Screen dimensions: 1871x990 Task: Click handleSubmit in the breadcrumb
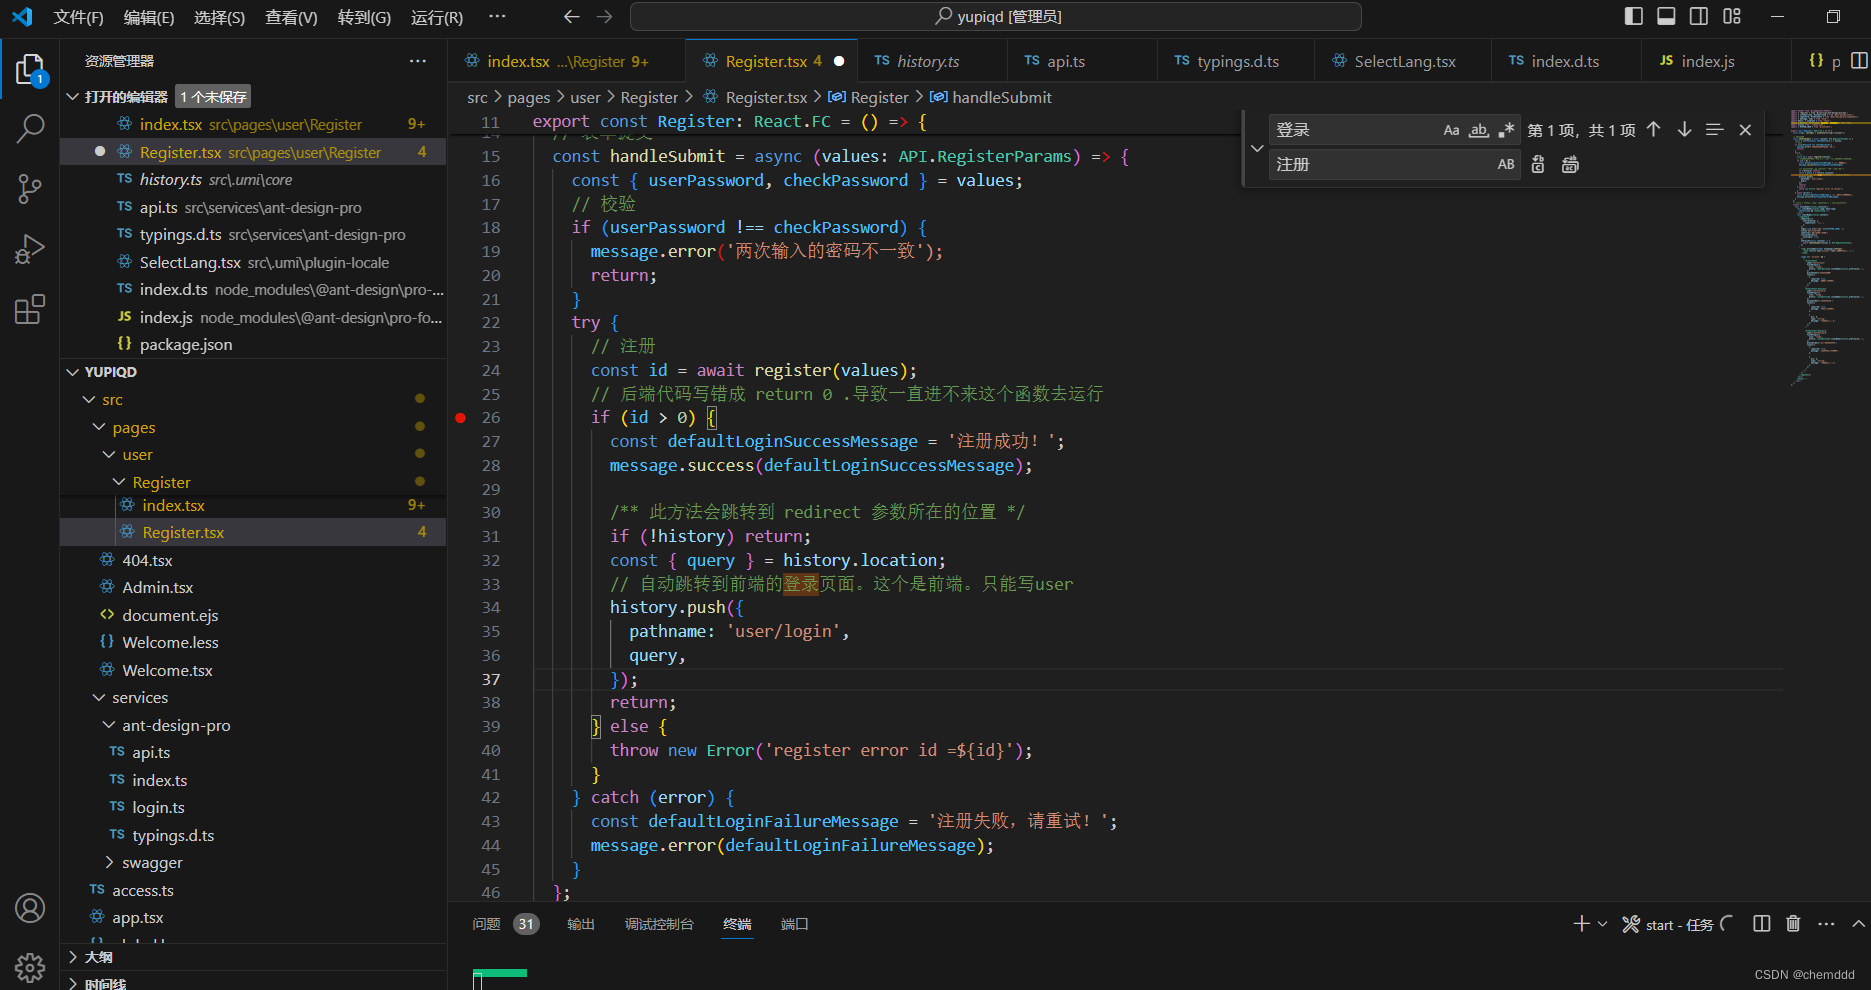(1001, 97)
